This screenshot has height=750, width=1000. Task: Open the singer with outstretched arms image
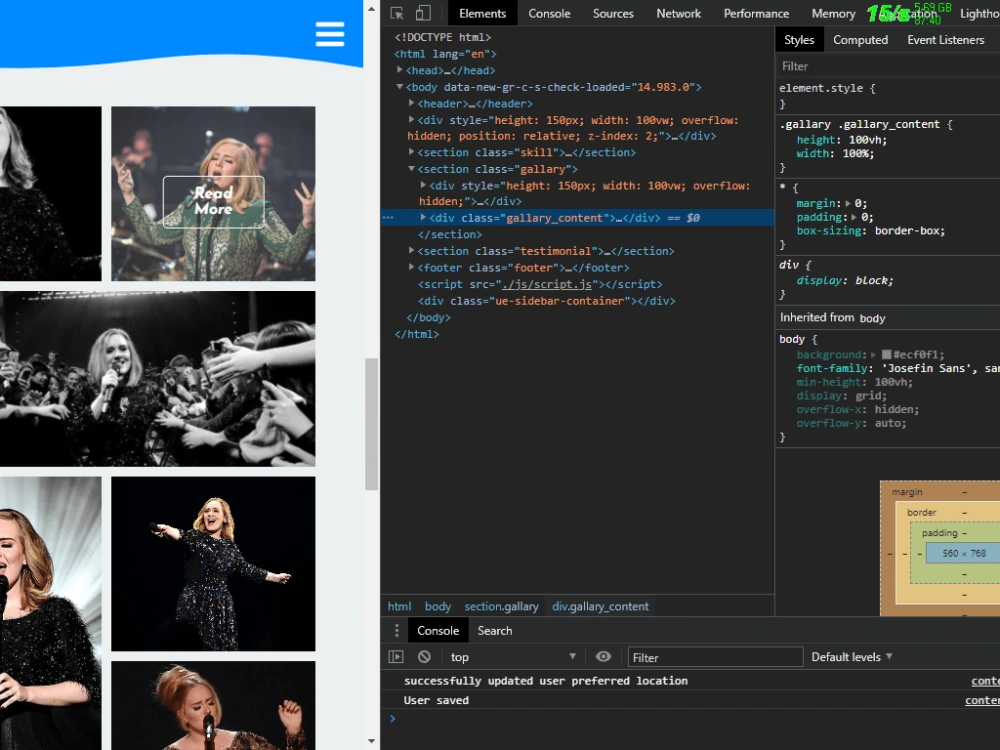click(213, 564)
